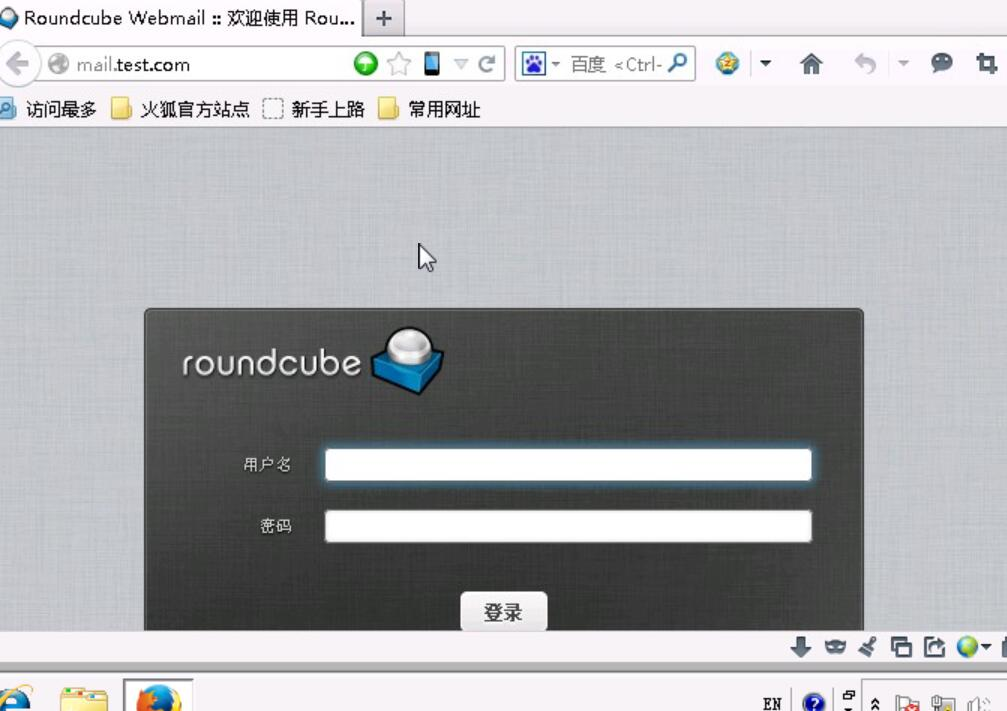Click the star badge toolbar icon
The image size is (1007, 711).
(727, 63)
